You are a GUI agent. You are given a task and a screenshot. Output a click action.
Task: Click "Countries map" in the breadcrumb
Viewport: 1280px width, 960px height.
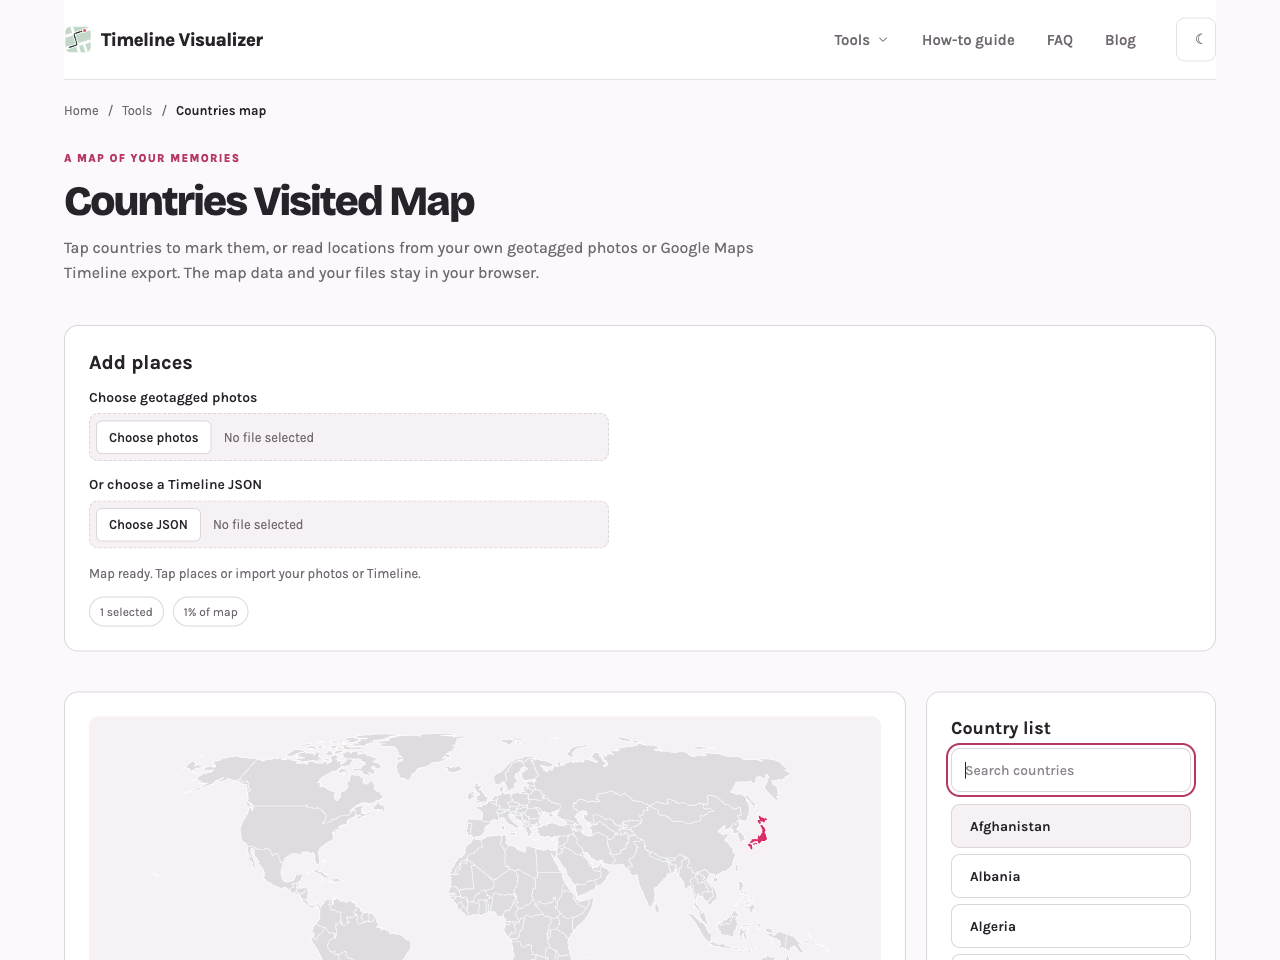221,111
